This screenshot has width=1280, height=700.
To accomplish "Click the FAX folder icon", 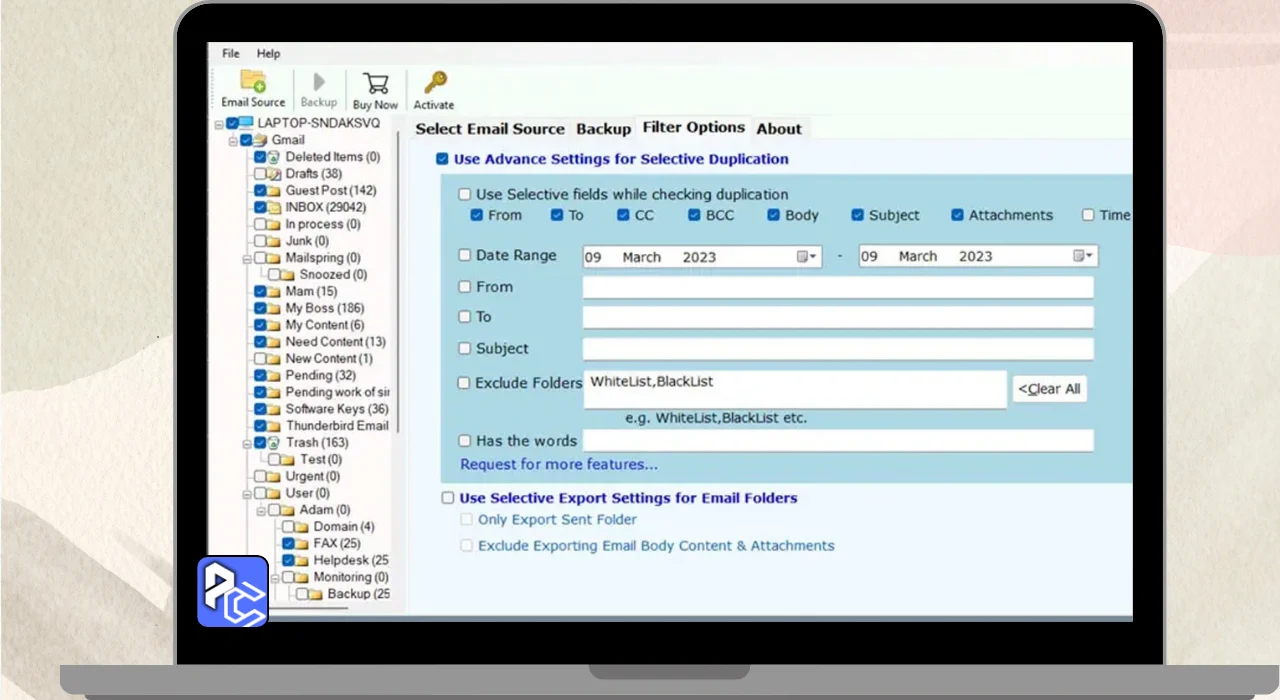I will 302,543.
